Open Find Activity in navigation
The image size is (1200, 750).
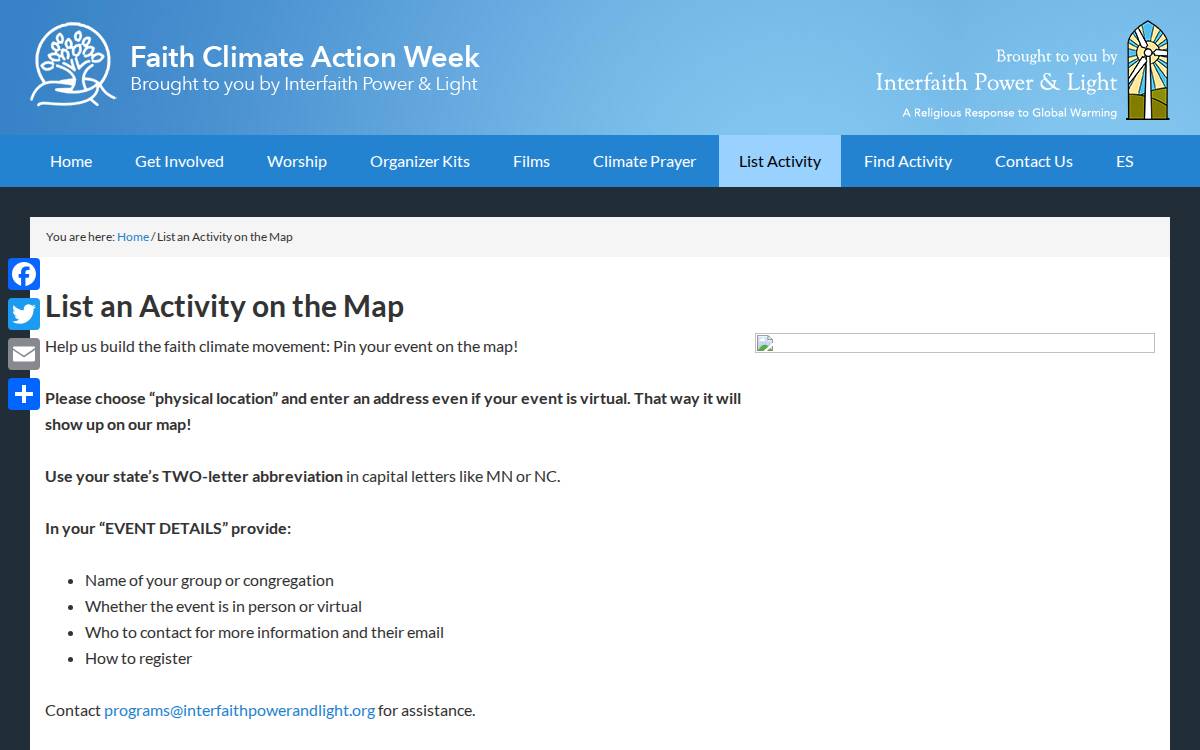tap(908, 161)
